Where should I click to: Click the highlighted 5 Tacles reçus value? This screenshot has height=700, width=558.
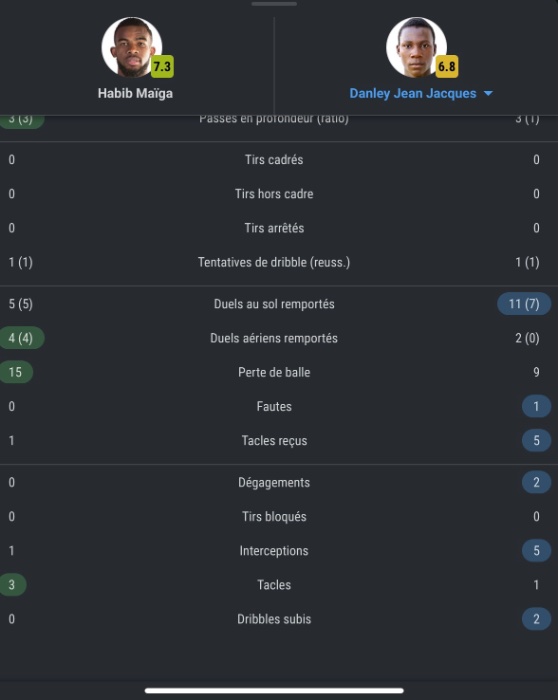[x=537, y=441]
